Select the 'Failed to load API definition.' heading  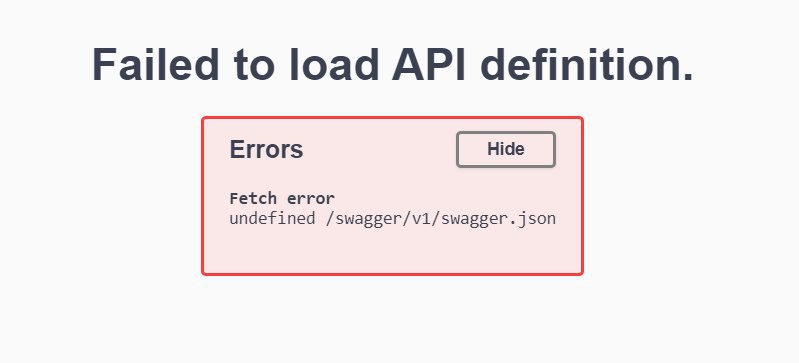point(392,64)
